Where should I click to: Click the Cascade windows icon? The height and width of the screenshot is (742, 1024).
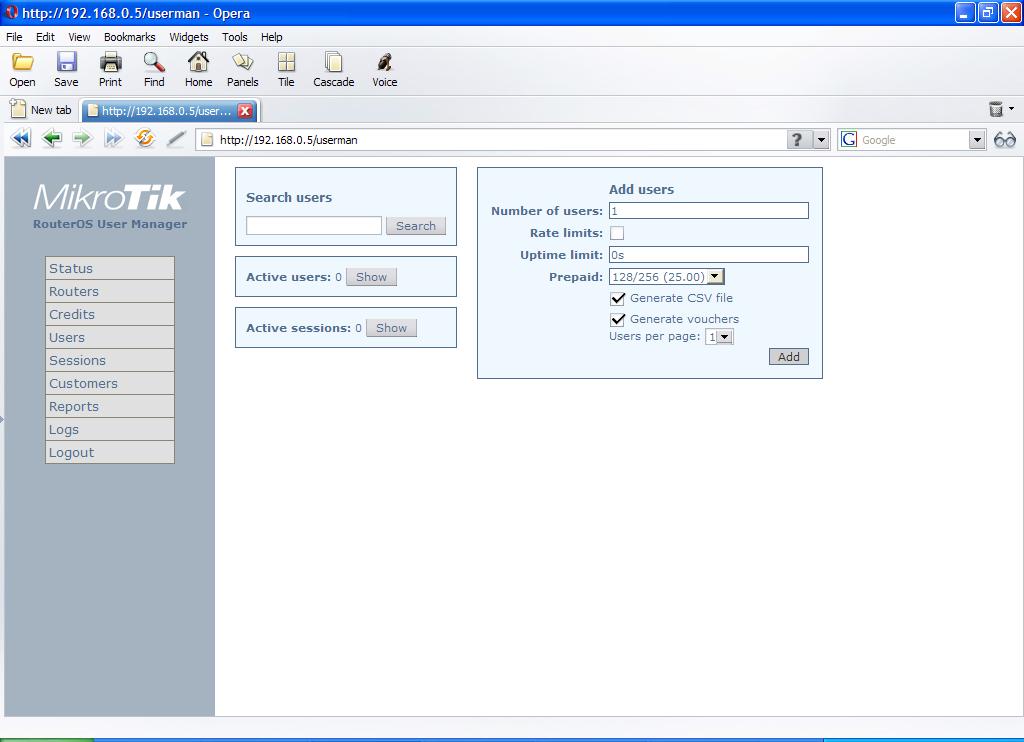(333, 62)
